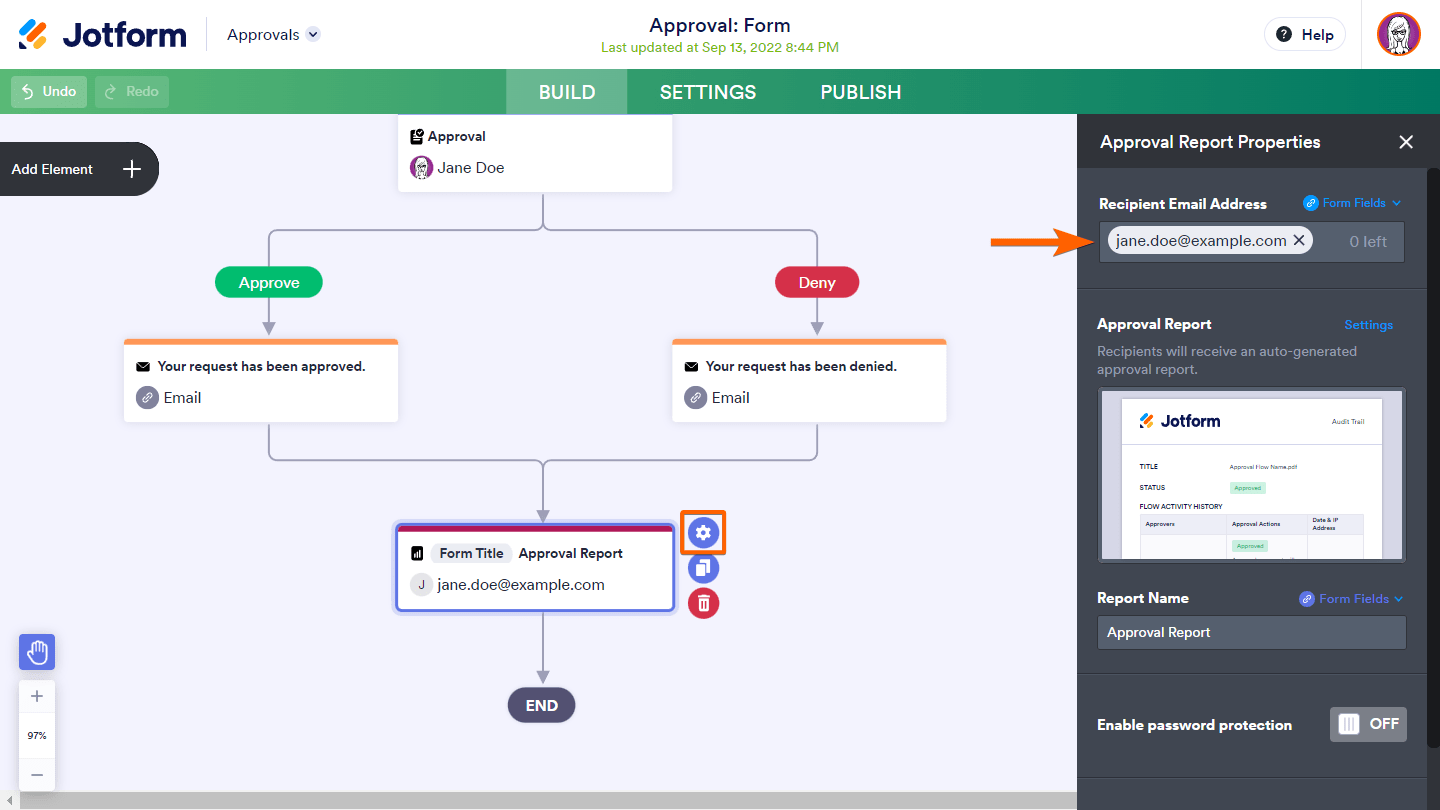Viewport: 1440px width, 810px height.
Task: Toggle Enable password protection switch
Action: click(1367, 724)
